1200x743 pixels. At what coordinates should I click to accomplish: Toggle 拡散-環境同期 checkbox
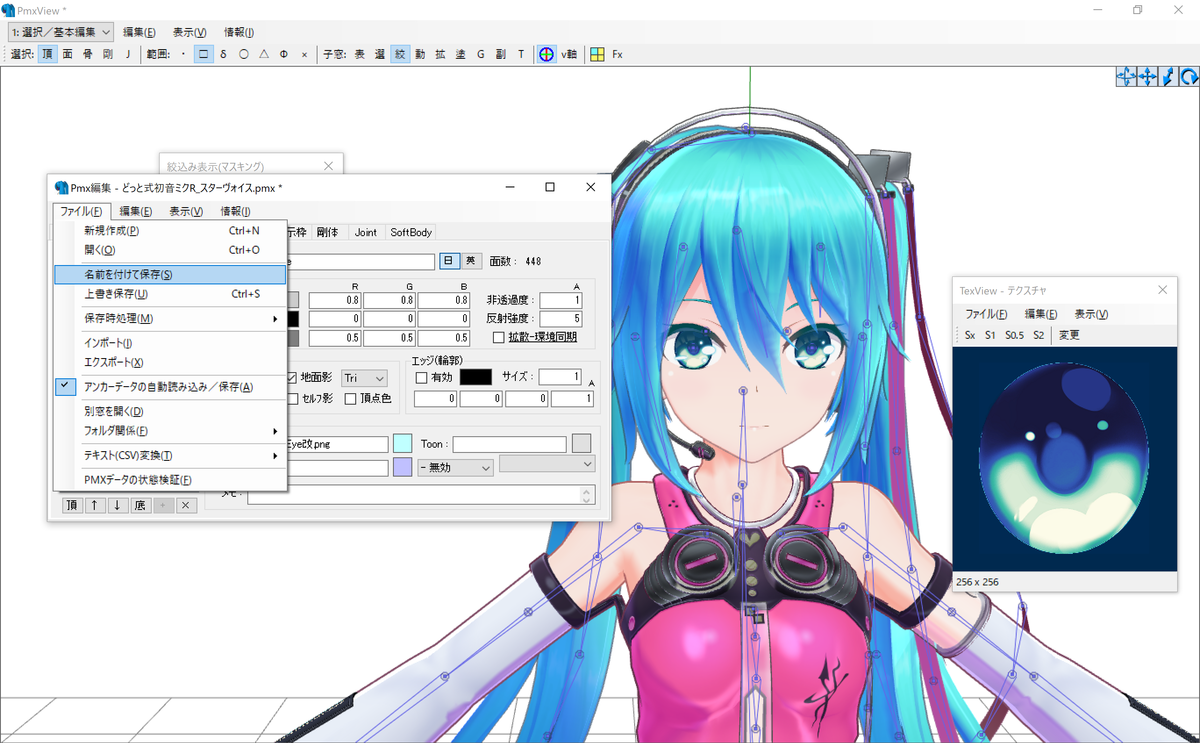(x=535, y=337)
